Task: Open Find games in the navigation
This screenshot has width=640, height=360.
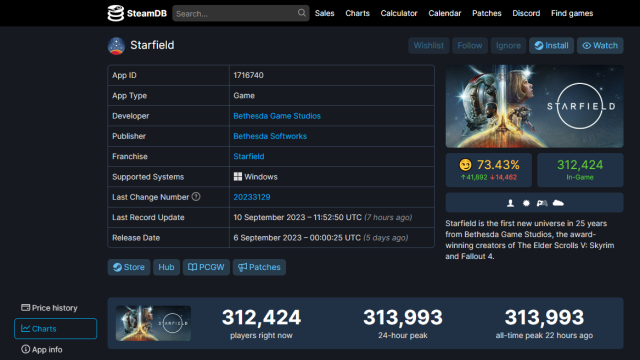Action: pos(572,13)
